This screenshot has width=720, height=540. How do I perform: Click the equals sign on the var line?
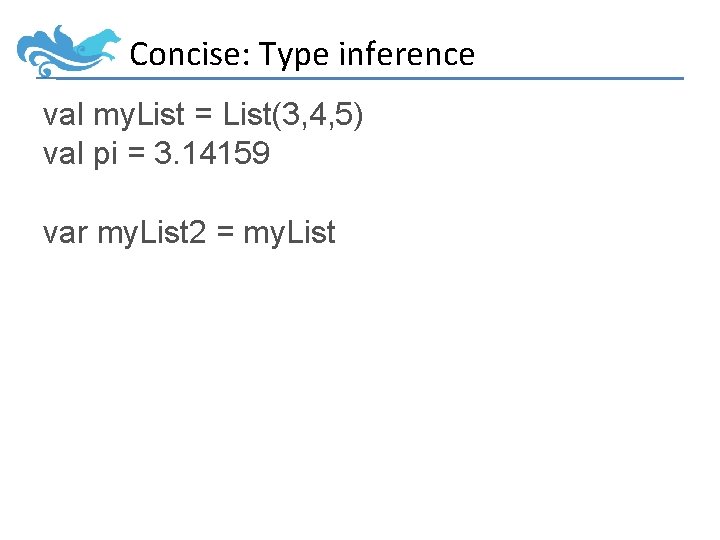pyautogui.click(x=224, y=234)
